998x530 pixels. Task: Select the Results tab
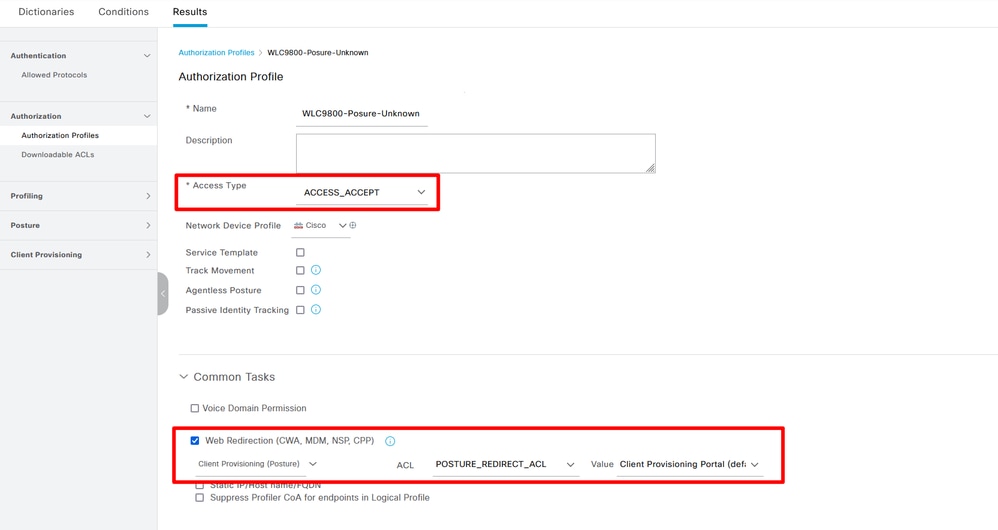click(x=190, y=11)
